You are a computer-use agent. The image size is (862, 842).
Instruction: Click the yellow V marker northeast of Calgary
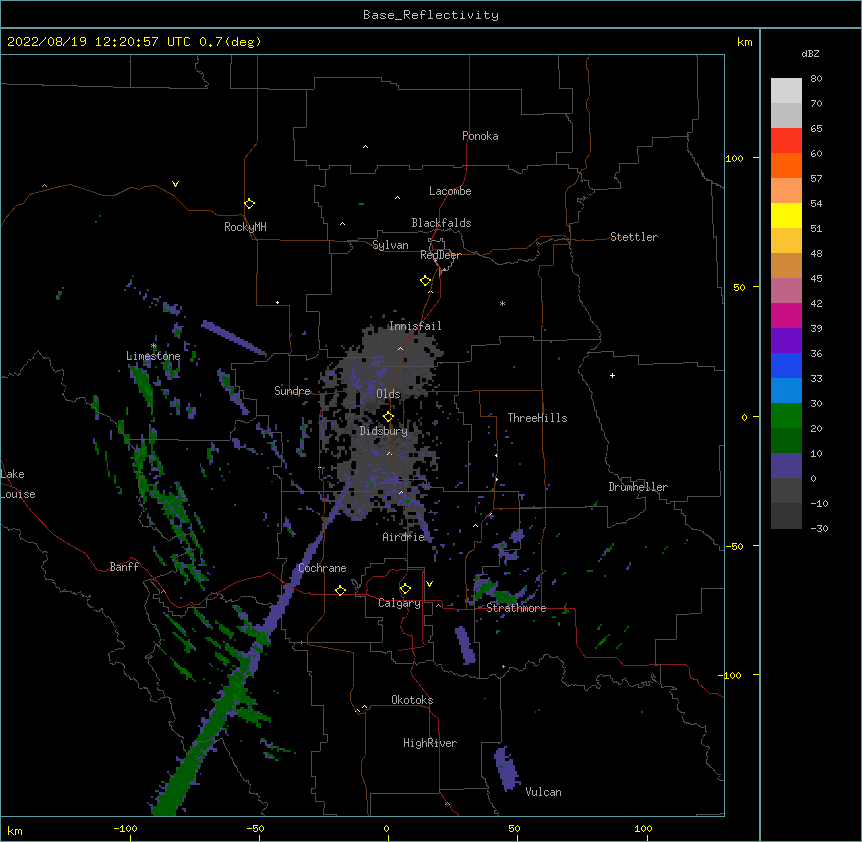tap(429, 584)
